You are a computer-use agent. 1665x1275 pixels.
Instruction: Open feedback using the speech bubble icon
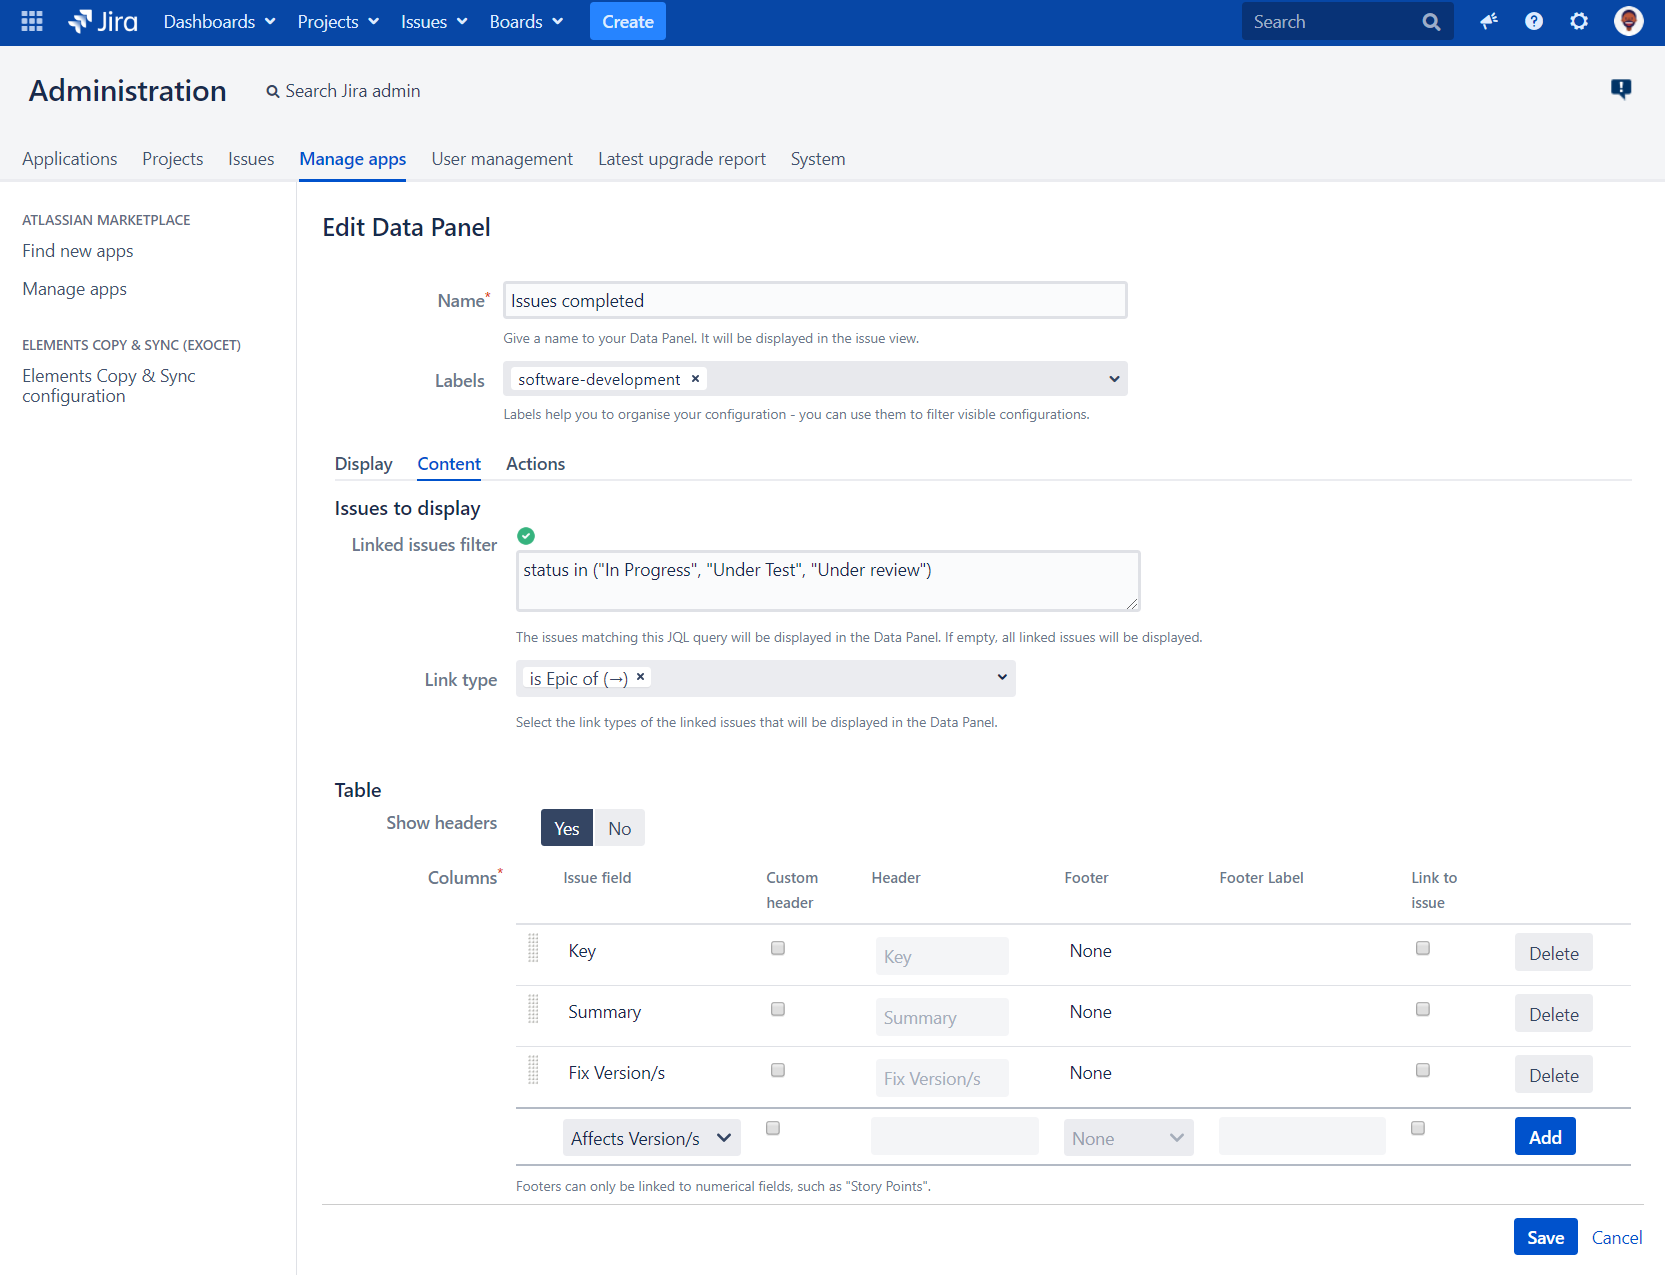click(1621, 89)
